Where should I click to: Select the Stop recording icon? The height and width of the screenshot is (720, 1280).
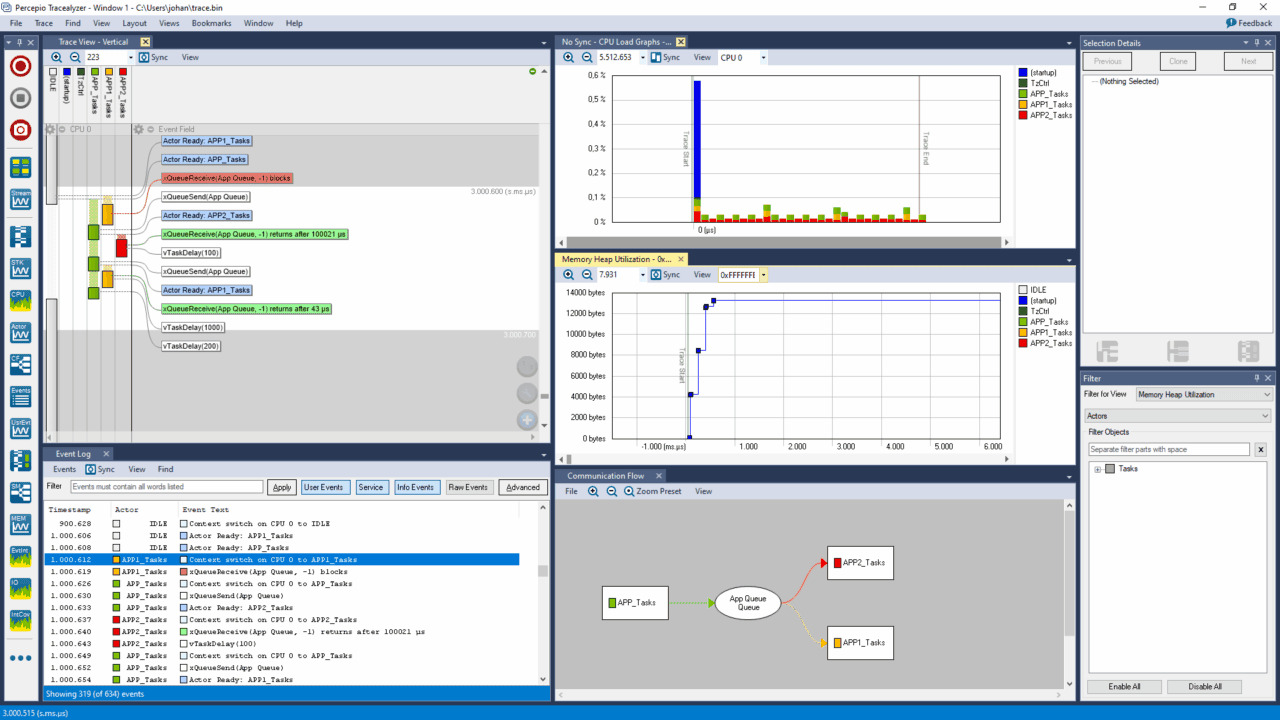click(x=20, y=96)
